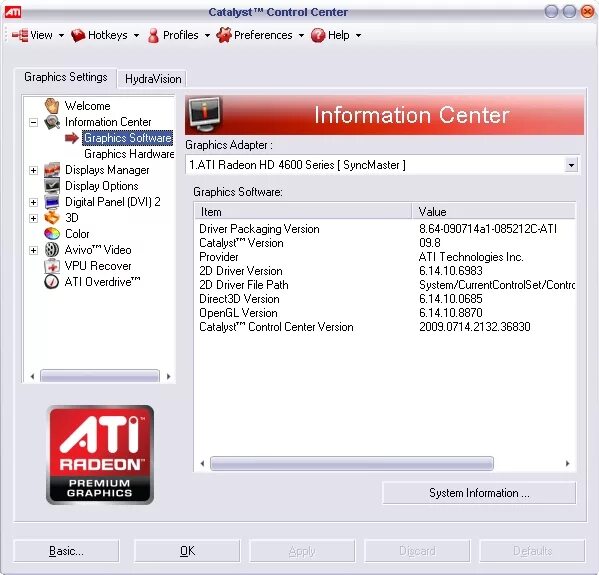Open the Help dropdown arrow
The image size is (599, 575).
pos(358,36)
